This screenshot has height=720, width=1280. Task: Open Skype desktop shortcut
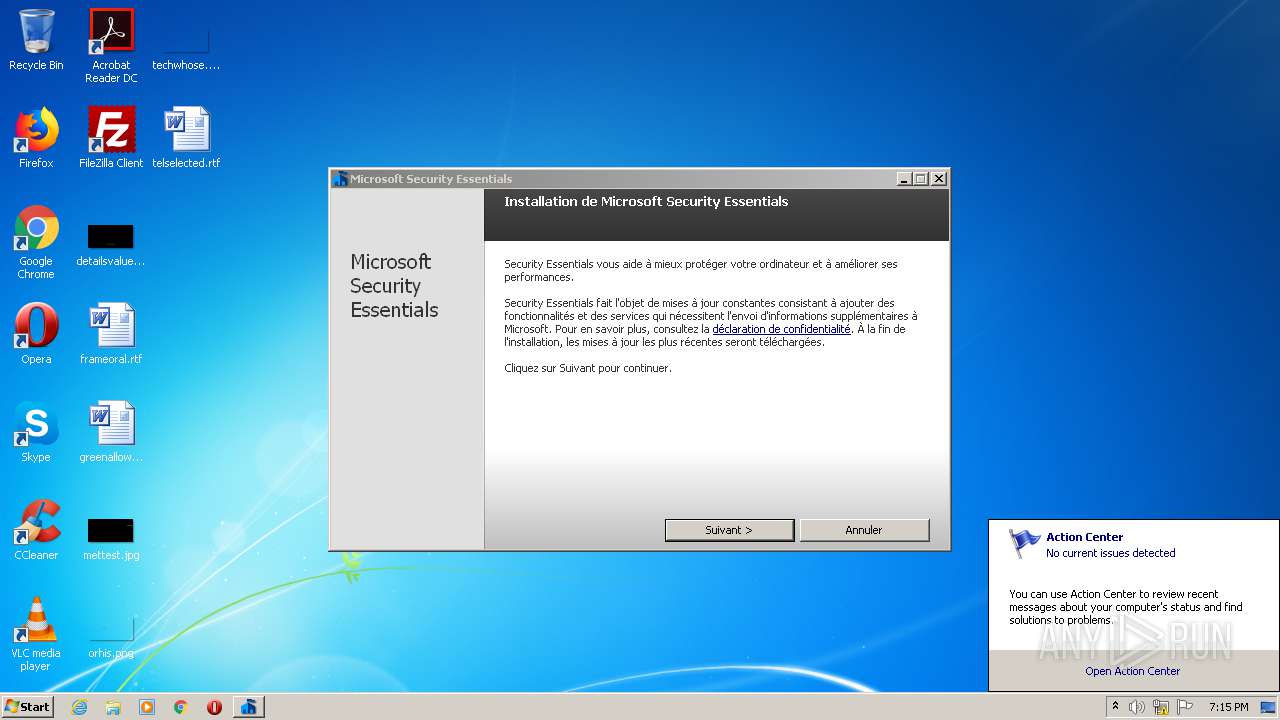36,432
